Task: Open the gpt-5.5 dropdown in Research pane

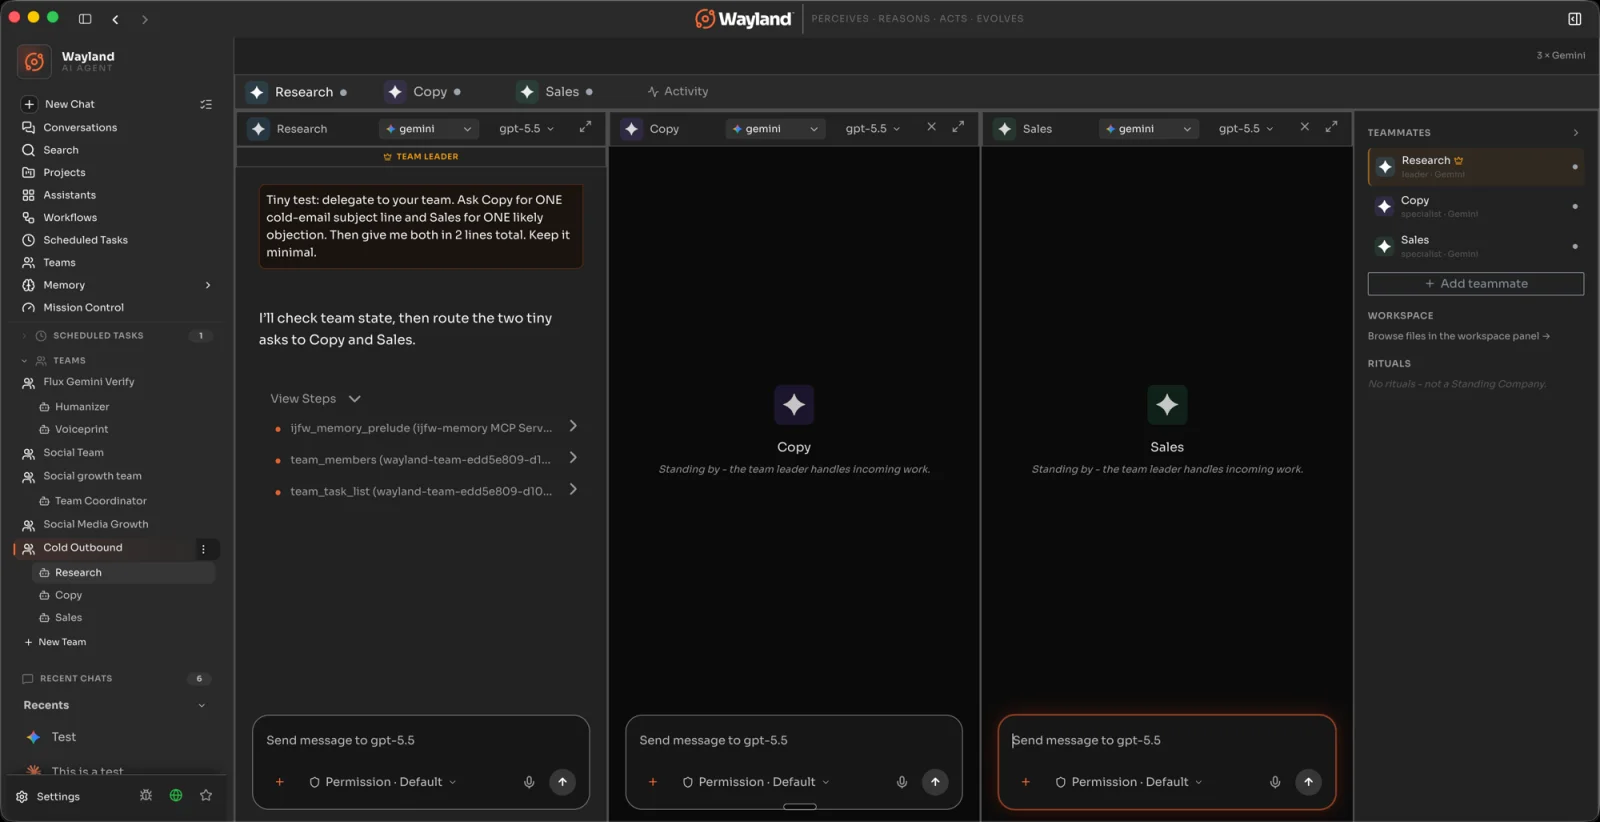Action: [x=527, y=129]
